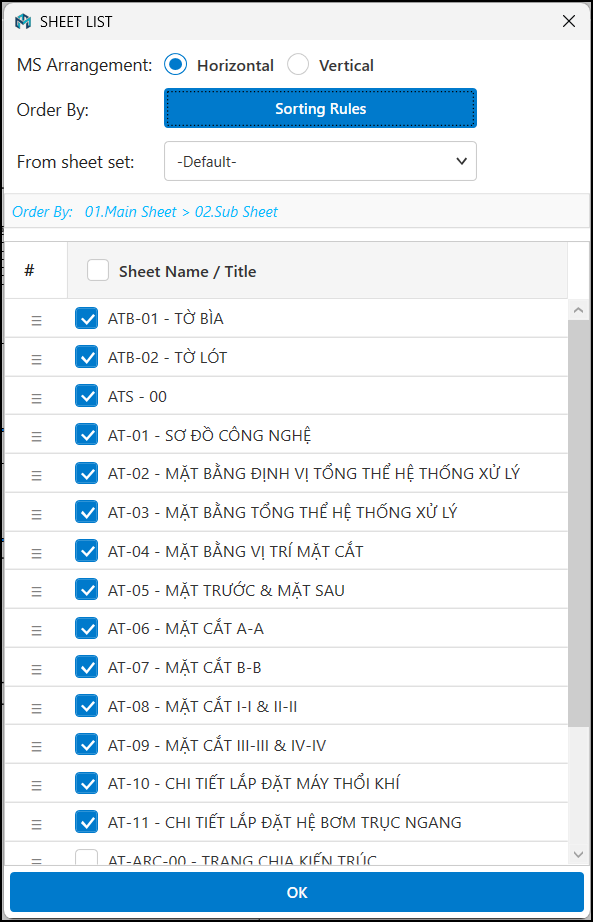Viewport: 593px width, 922px height.
Task: Click the drag handle of row AT-07
Action: tap(36, 669)
